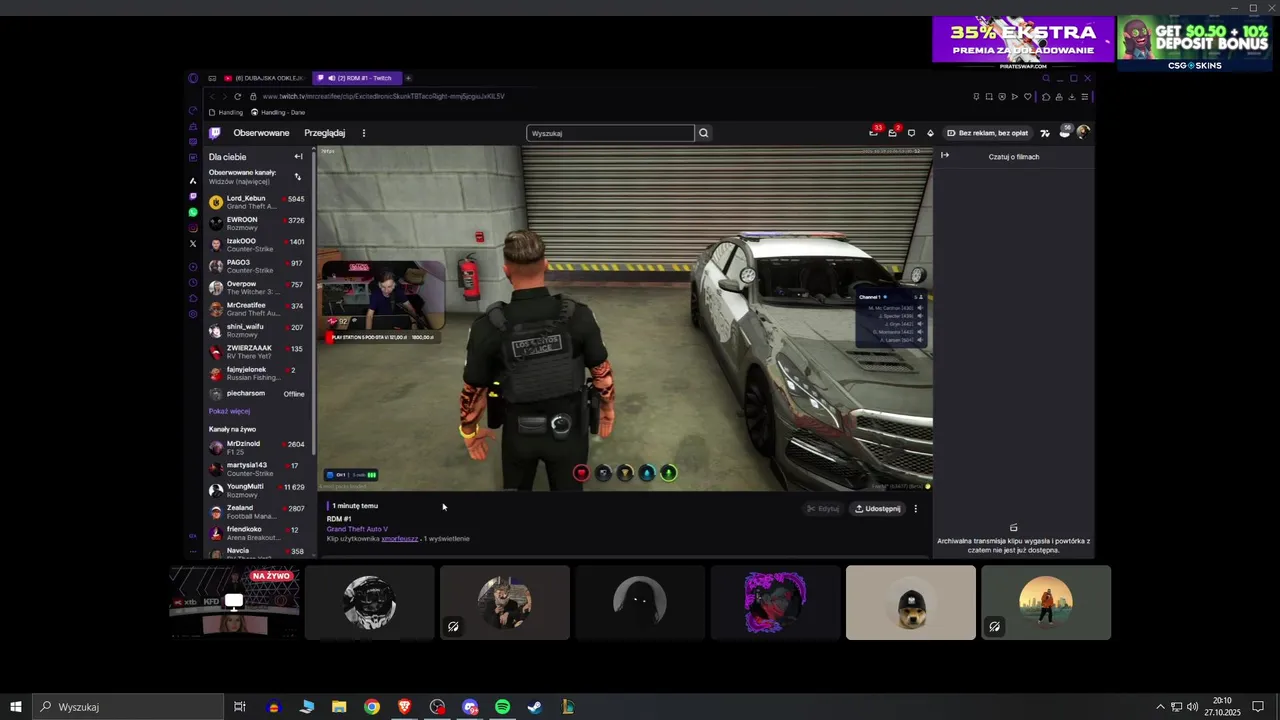Open the Windows Start menu
1280x720 pixels.
tap(16, 707)
